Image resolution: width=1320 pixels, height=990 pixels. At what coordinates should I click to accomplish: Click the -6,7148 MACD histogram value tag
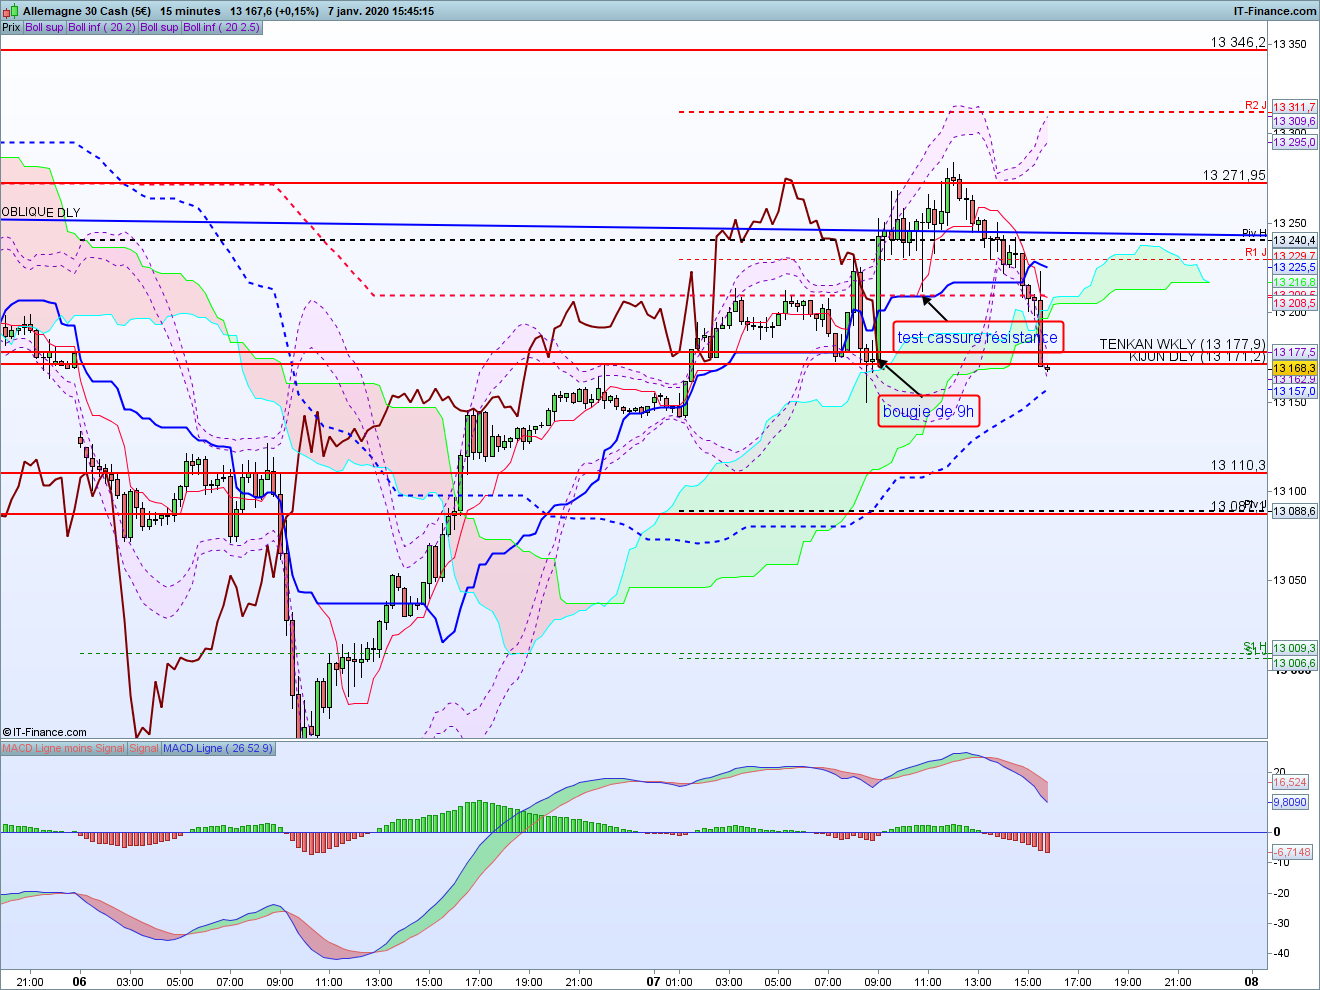tap(1294, 852)
